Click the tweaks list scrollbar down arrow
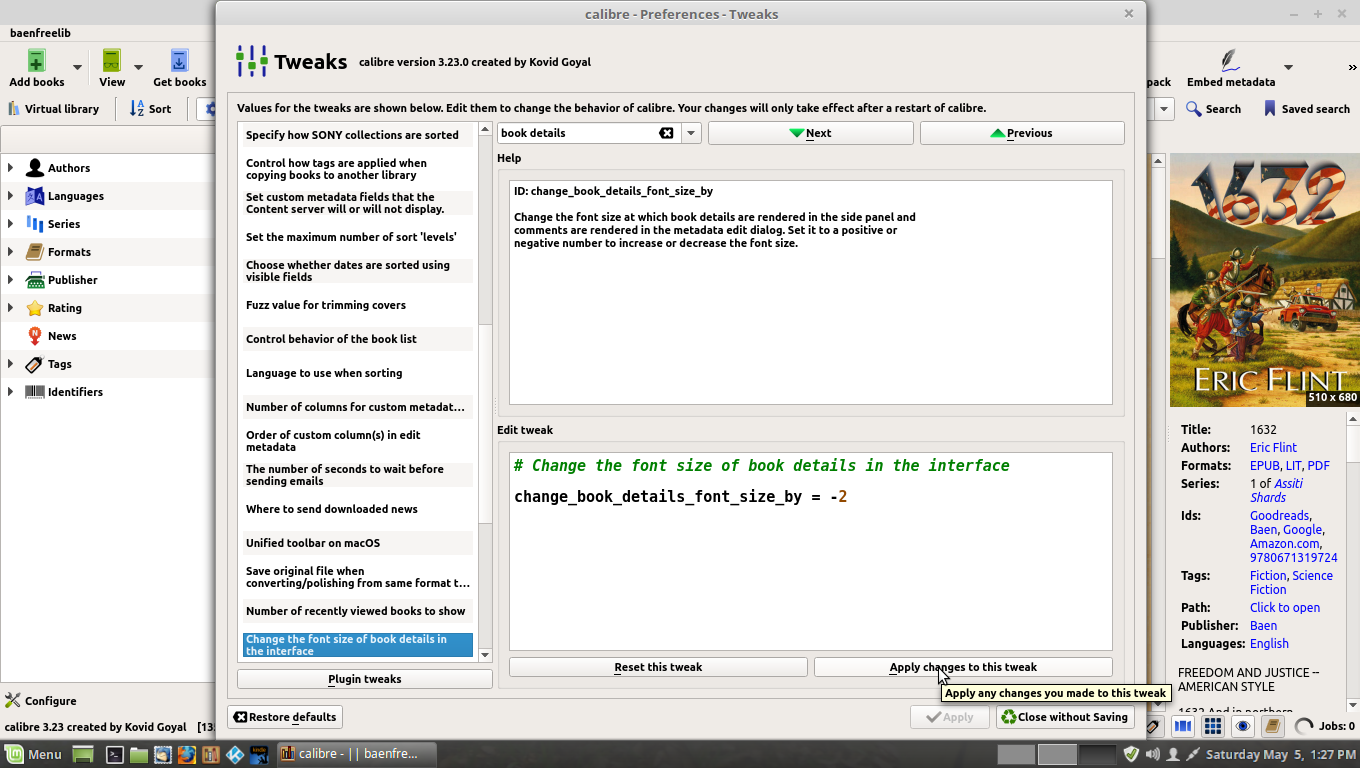Viewport: 1360px width, 768px height. click(486, 655)
